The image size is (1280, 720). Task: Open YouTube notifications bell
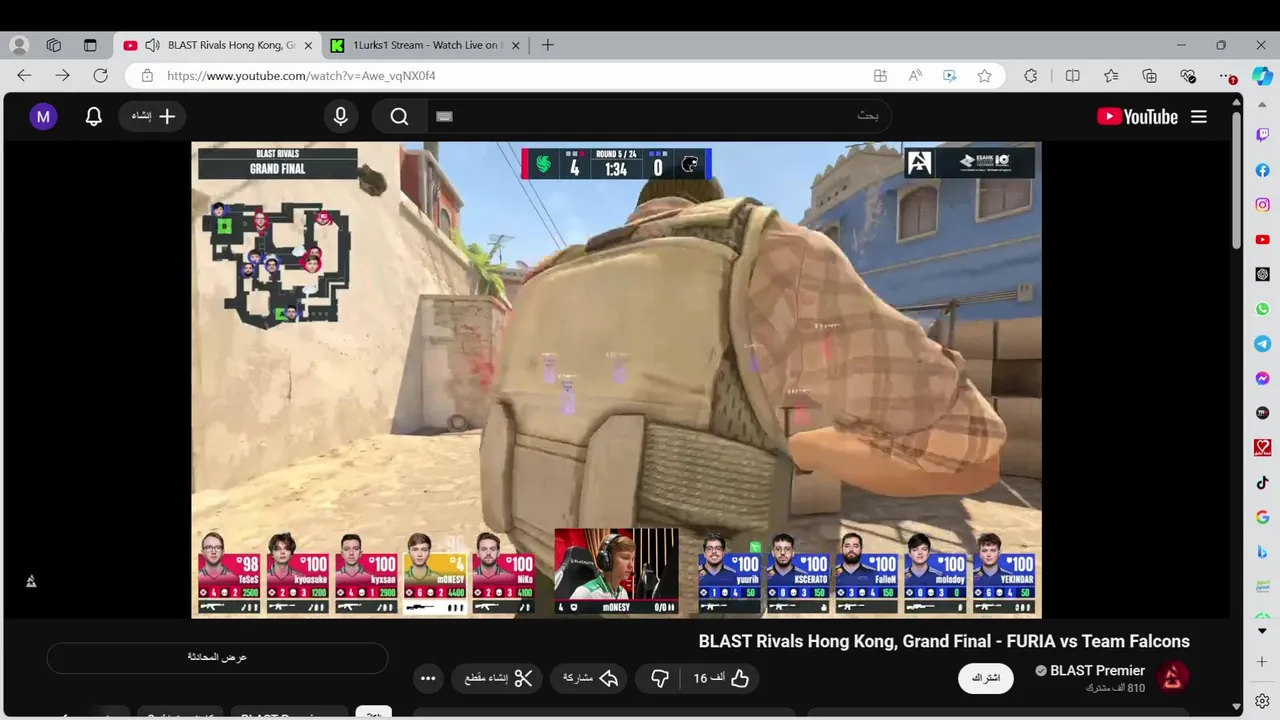93,117
